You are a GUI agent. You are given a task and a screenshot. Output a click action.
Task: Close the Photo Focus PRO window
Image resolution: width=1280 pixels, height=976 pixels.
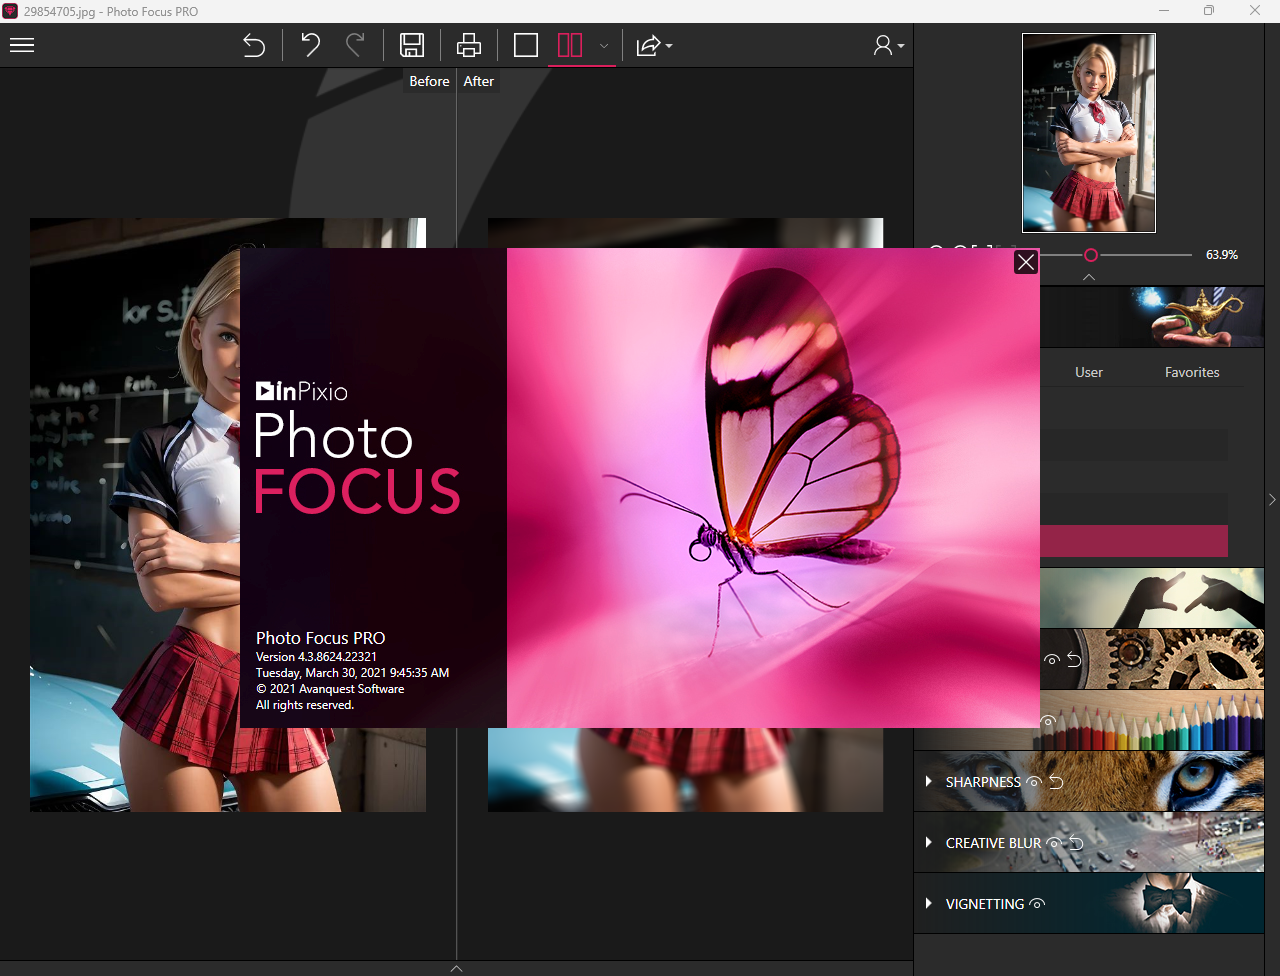click(1256, 11)
